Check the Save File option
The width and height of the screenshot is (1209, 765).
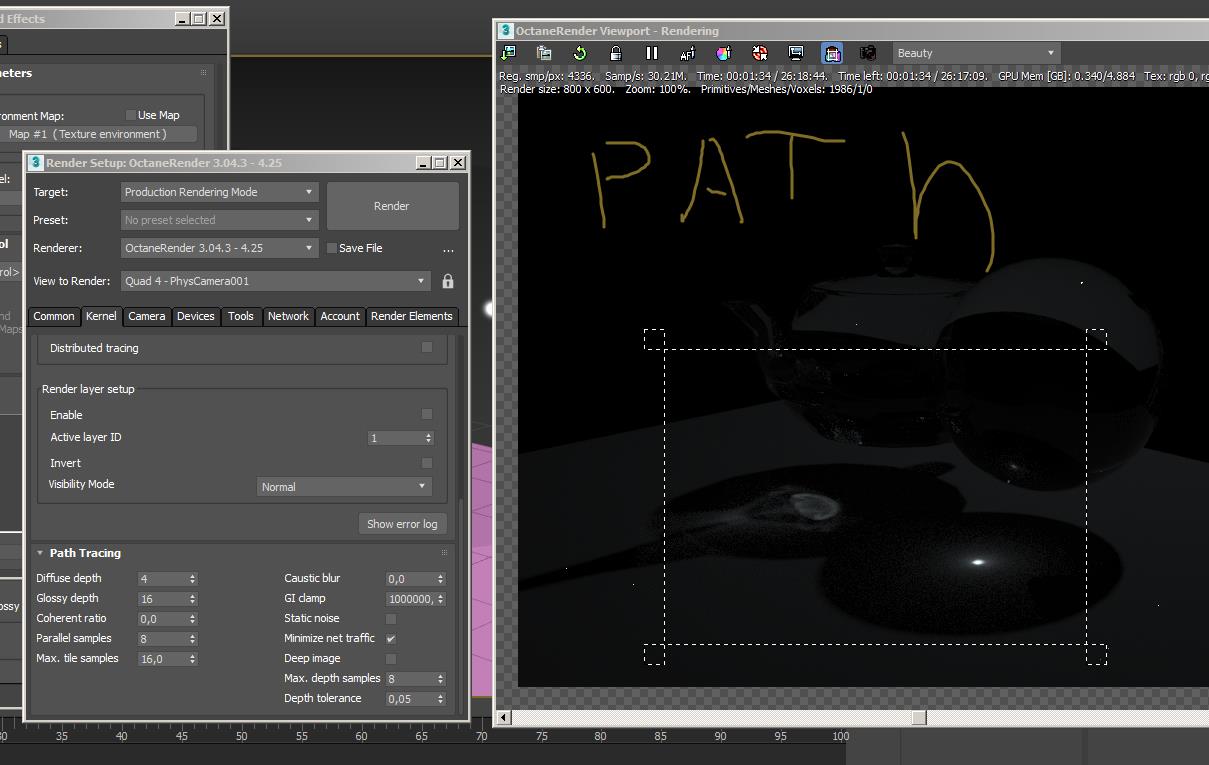coord(332,248)
